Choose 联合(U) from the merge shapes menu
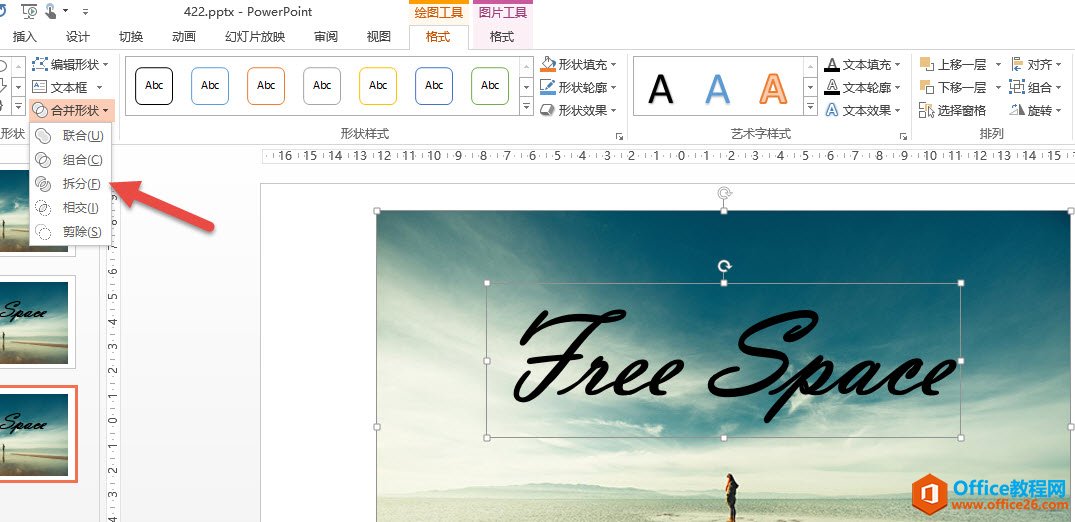 71,136
